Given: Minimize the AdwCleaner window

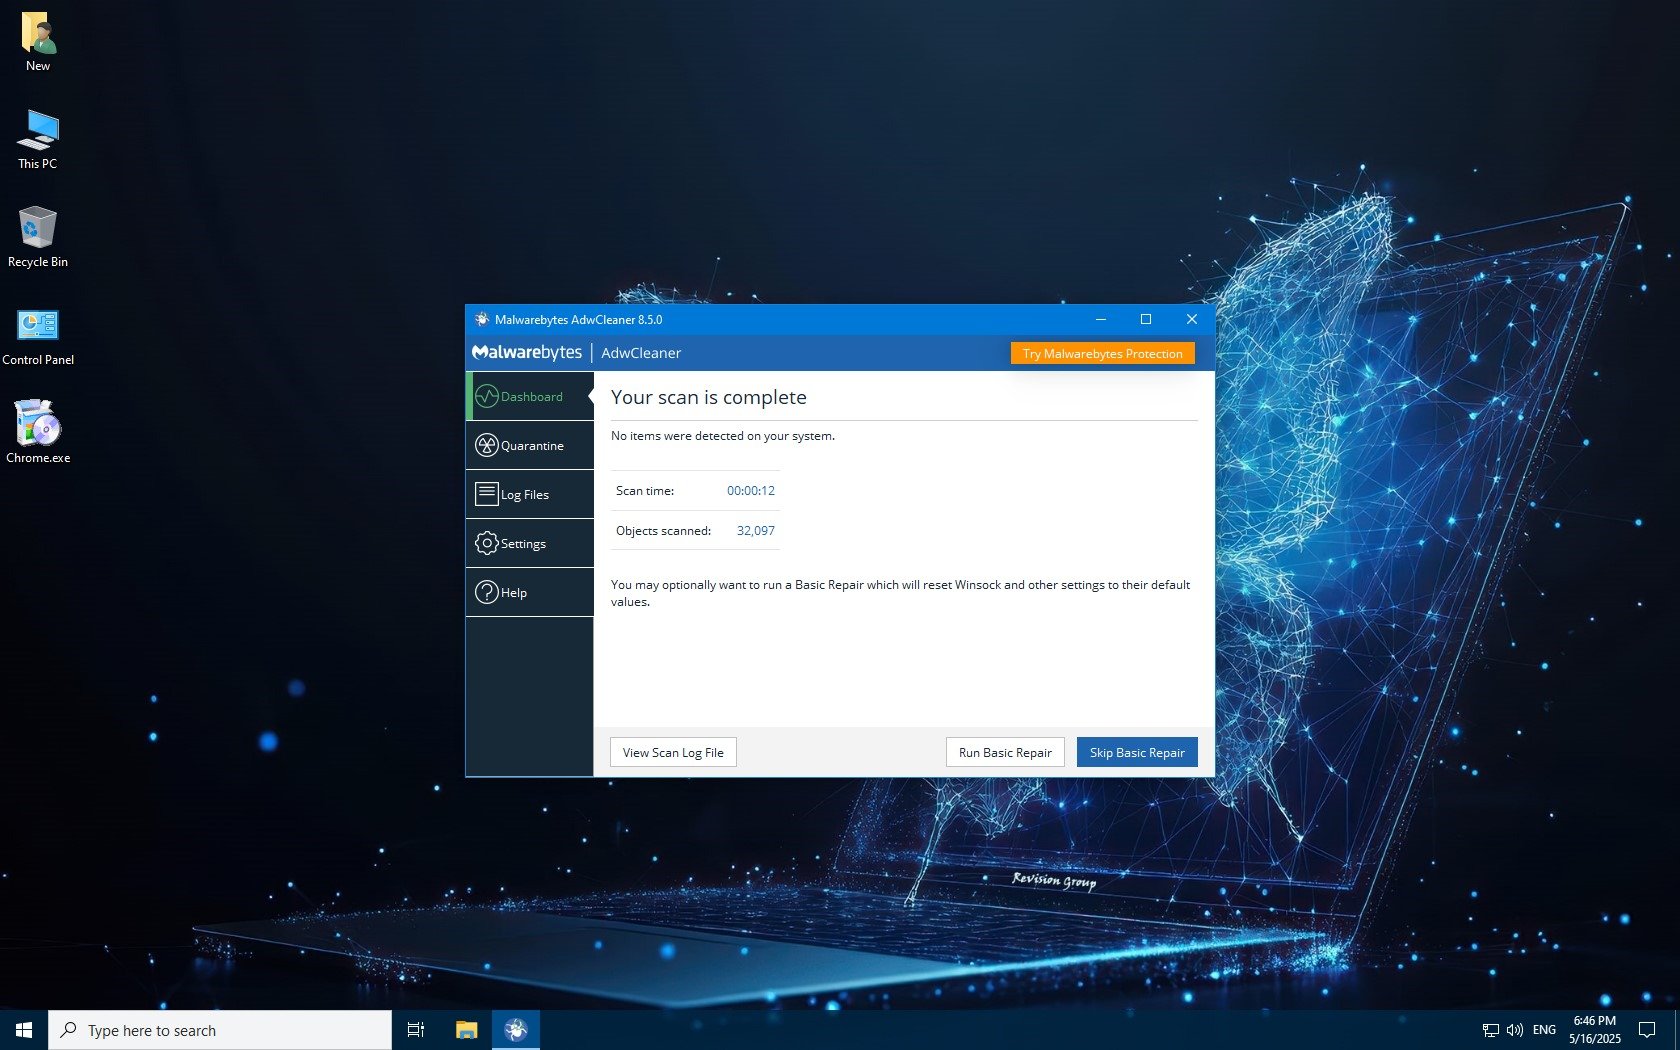Looking at the screenshot, I should (1101, 319).
